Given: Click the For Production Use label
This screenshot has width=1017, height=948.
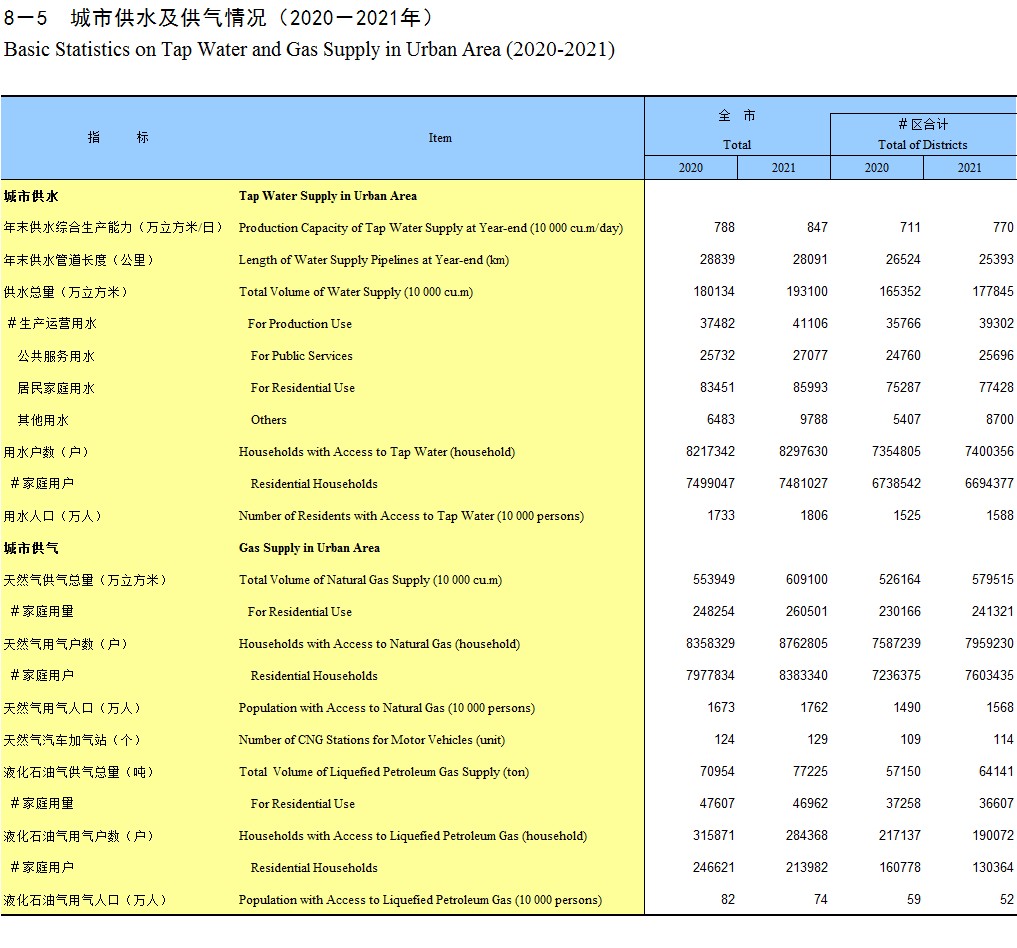Looking at the screenshot, I should pyautogui.click(x=300, y=324).
